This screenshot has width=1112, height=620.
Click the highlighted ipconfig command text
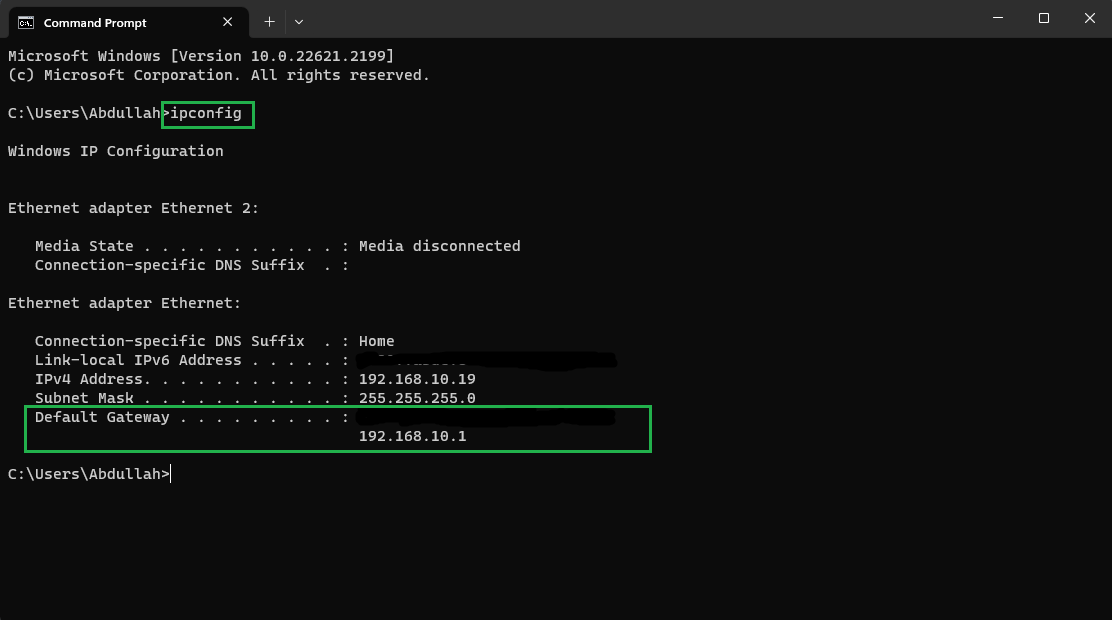[206, 113]
